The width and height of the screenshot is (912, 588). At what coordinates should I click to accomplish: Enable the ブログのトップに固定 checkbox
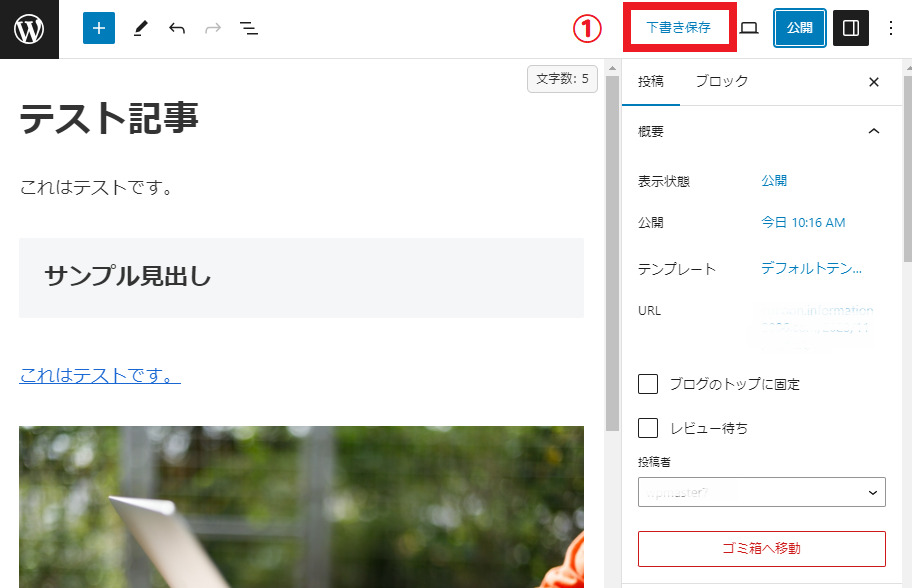[648, 384]
